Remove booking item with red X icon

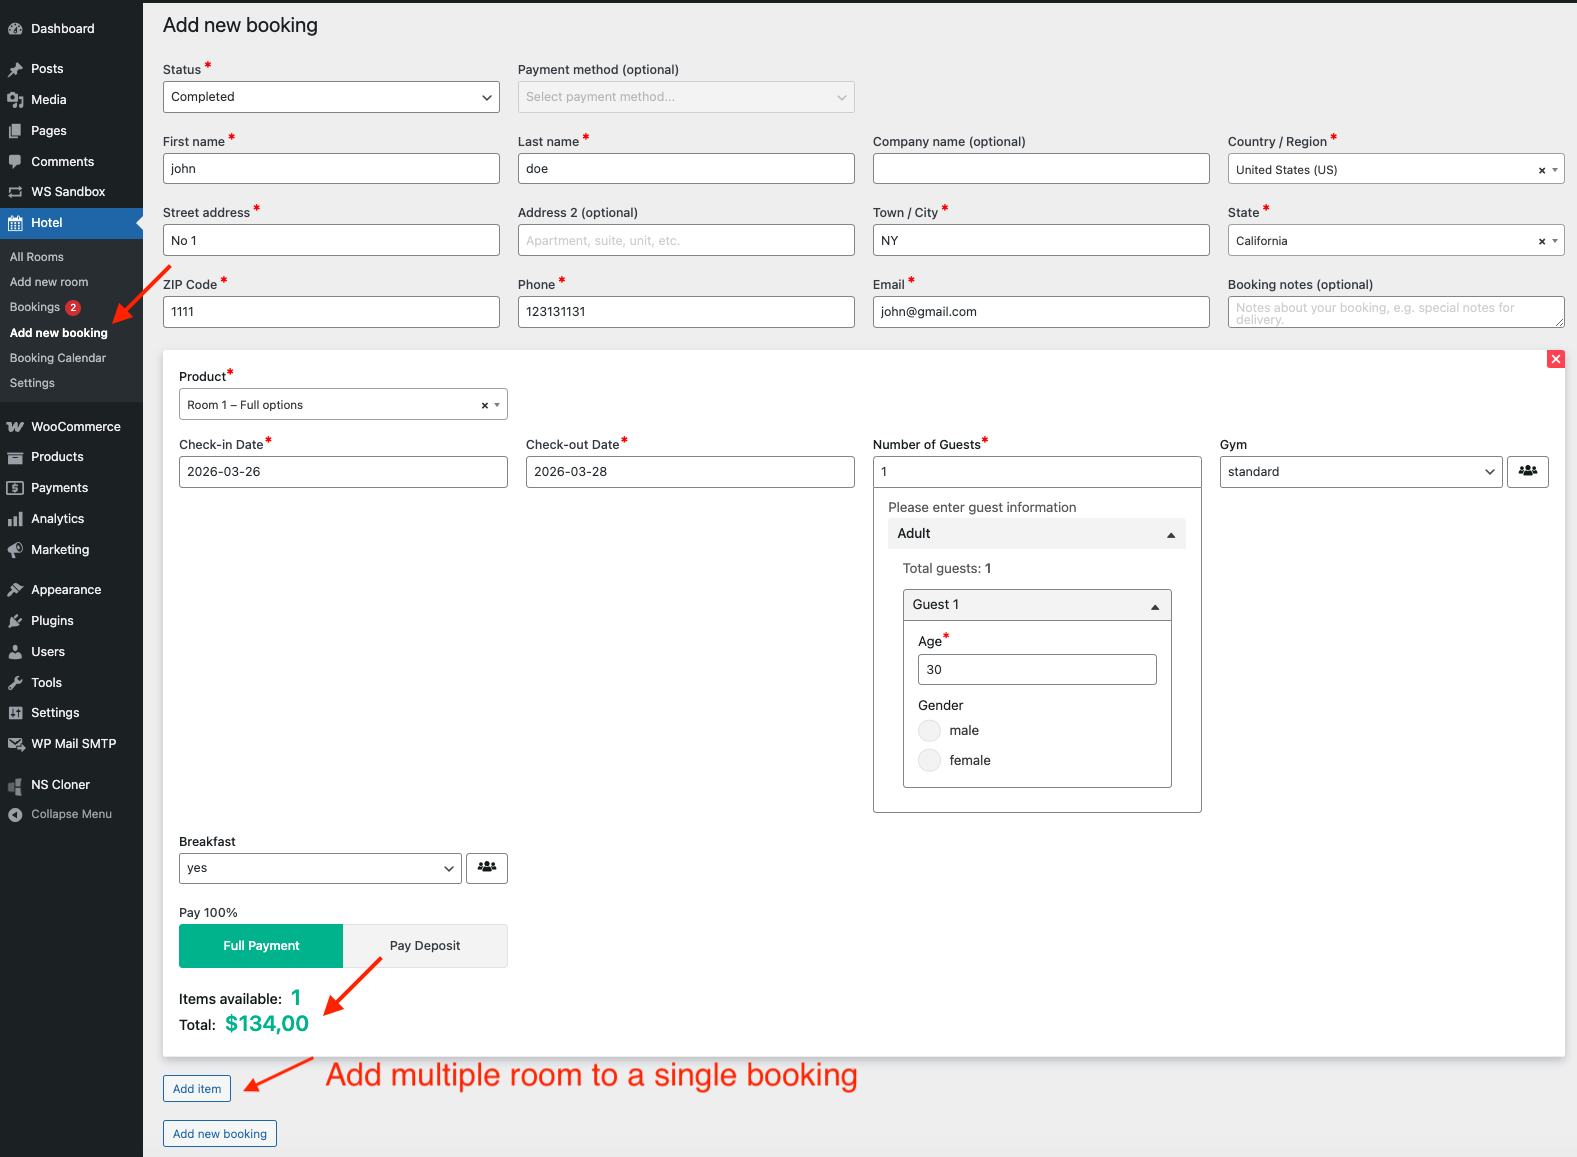1555,359
